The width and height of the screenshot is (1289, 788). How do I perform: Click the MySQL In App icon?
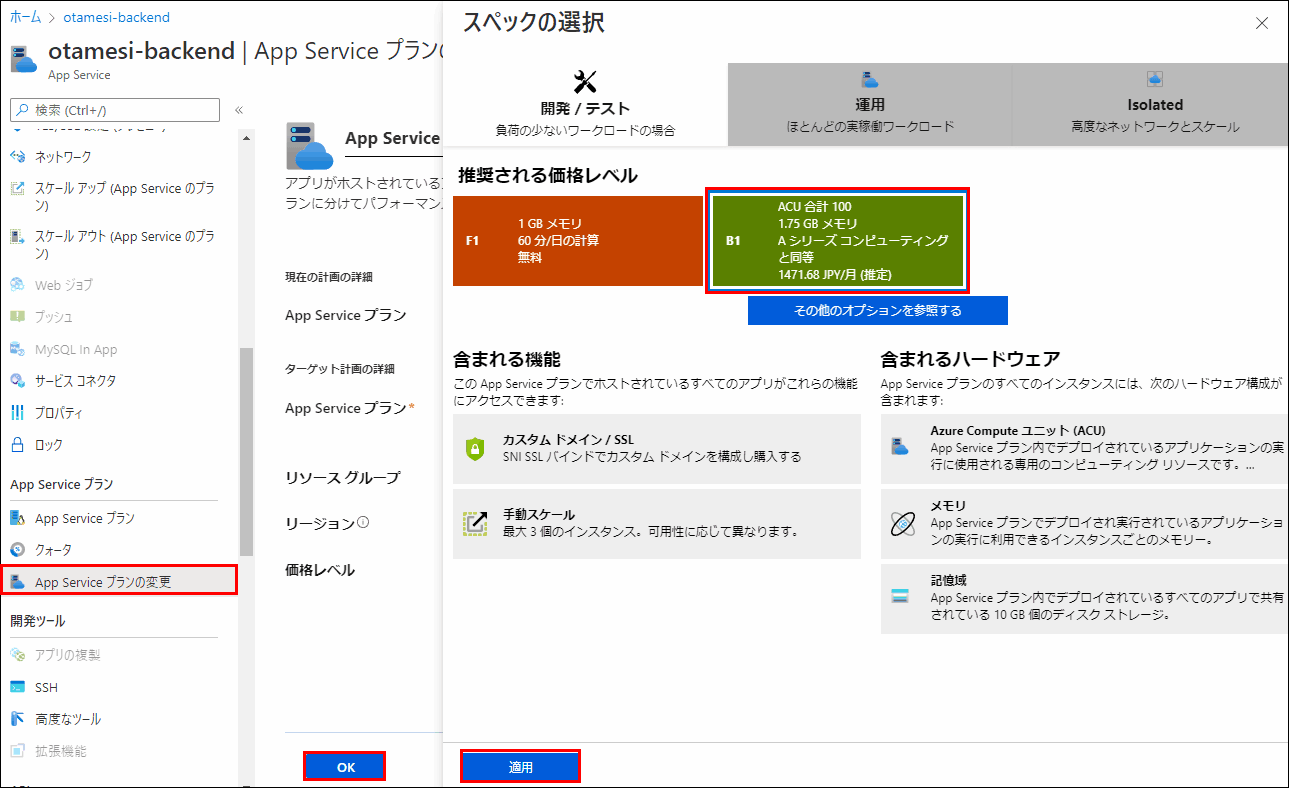(17, 349)
